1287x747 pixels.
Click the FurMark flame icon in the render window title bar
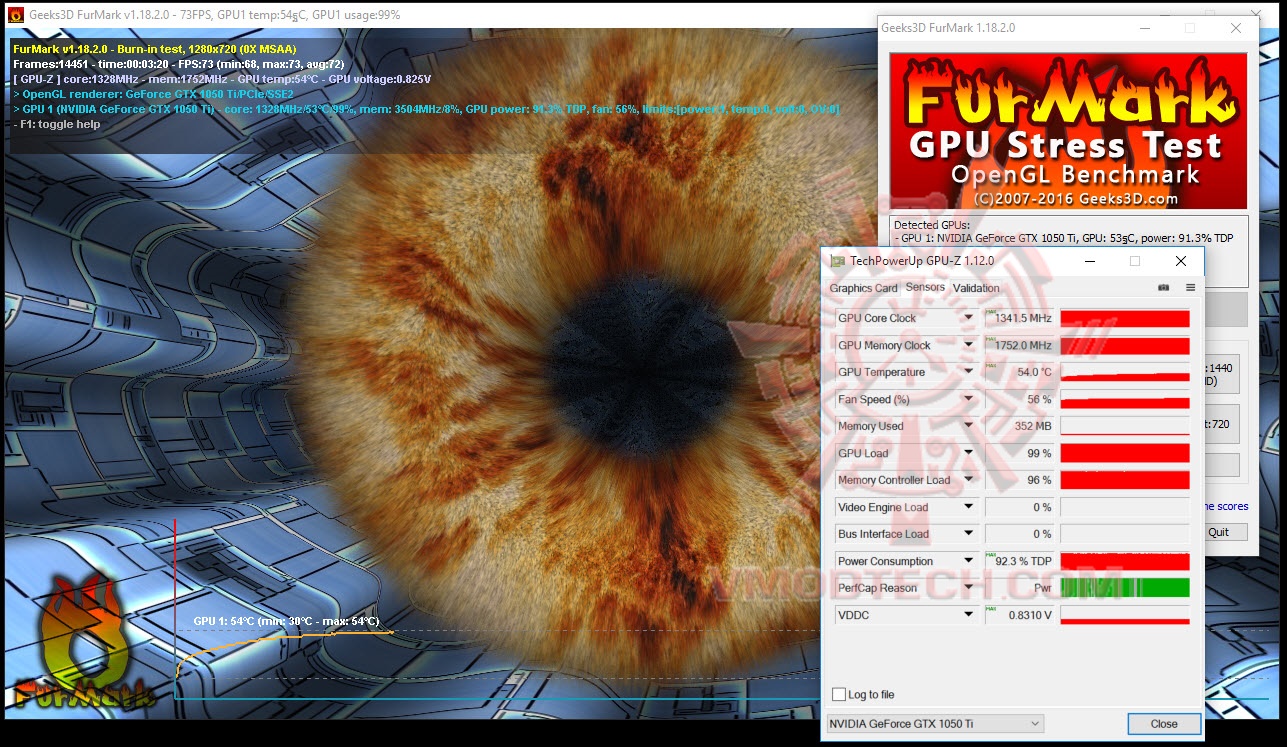point(16,15)
